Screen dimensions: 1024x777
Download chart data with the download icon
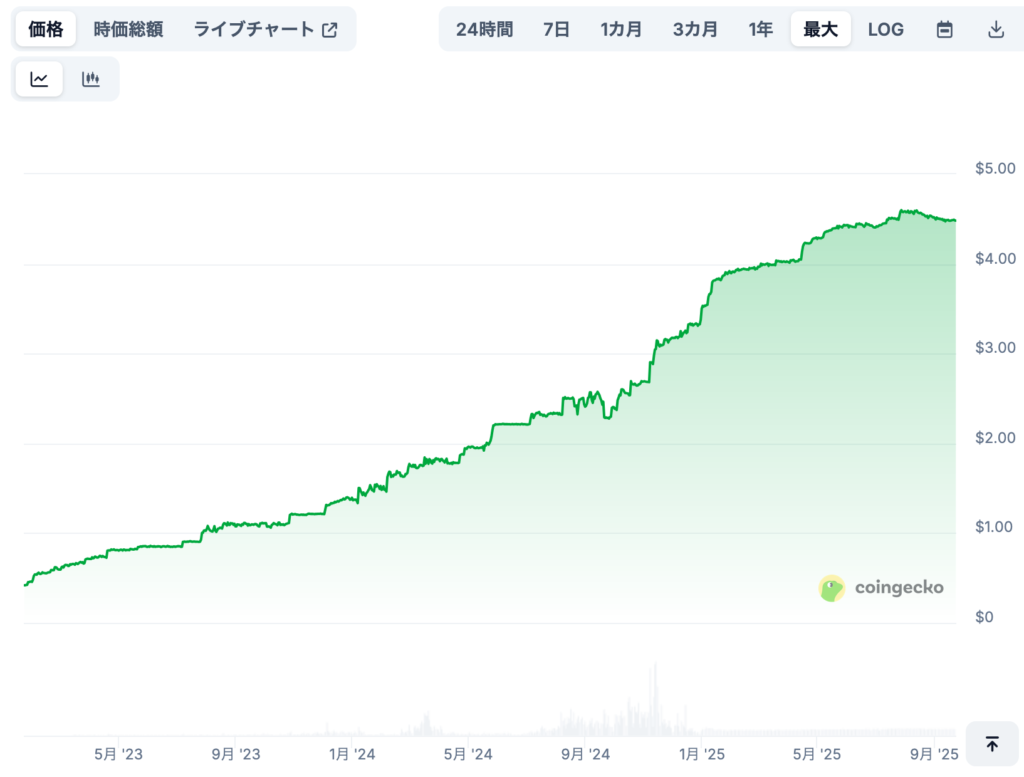(x=995, y=29)
